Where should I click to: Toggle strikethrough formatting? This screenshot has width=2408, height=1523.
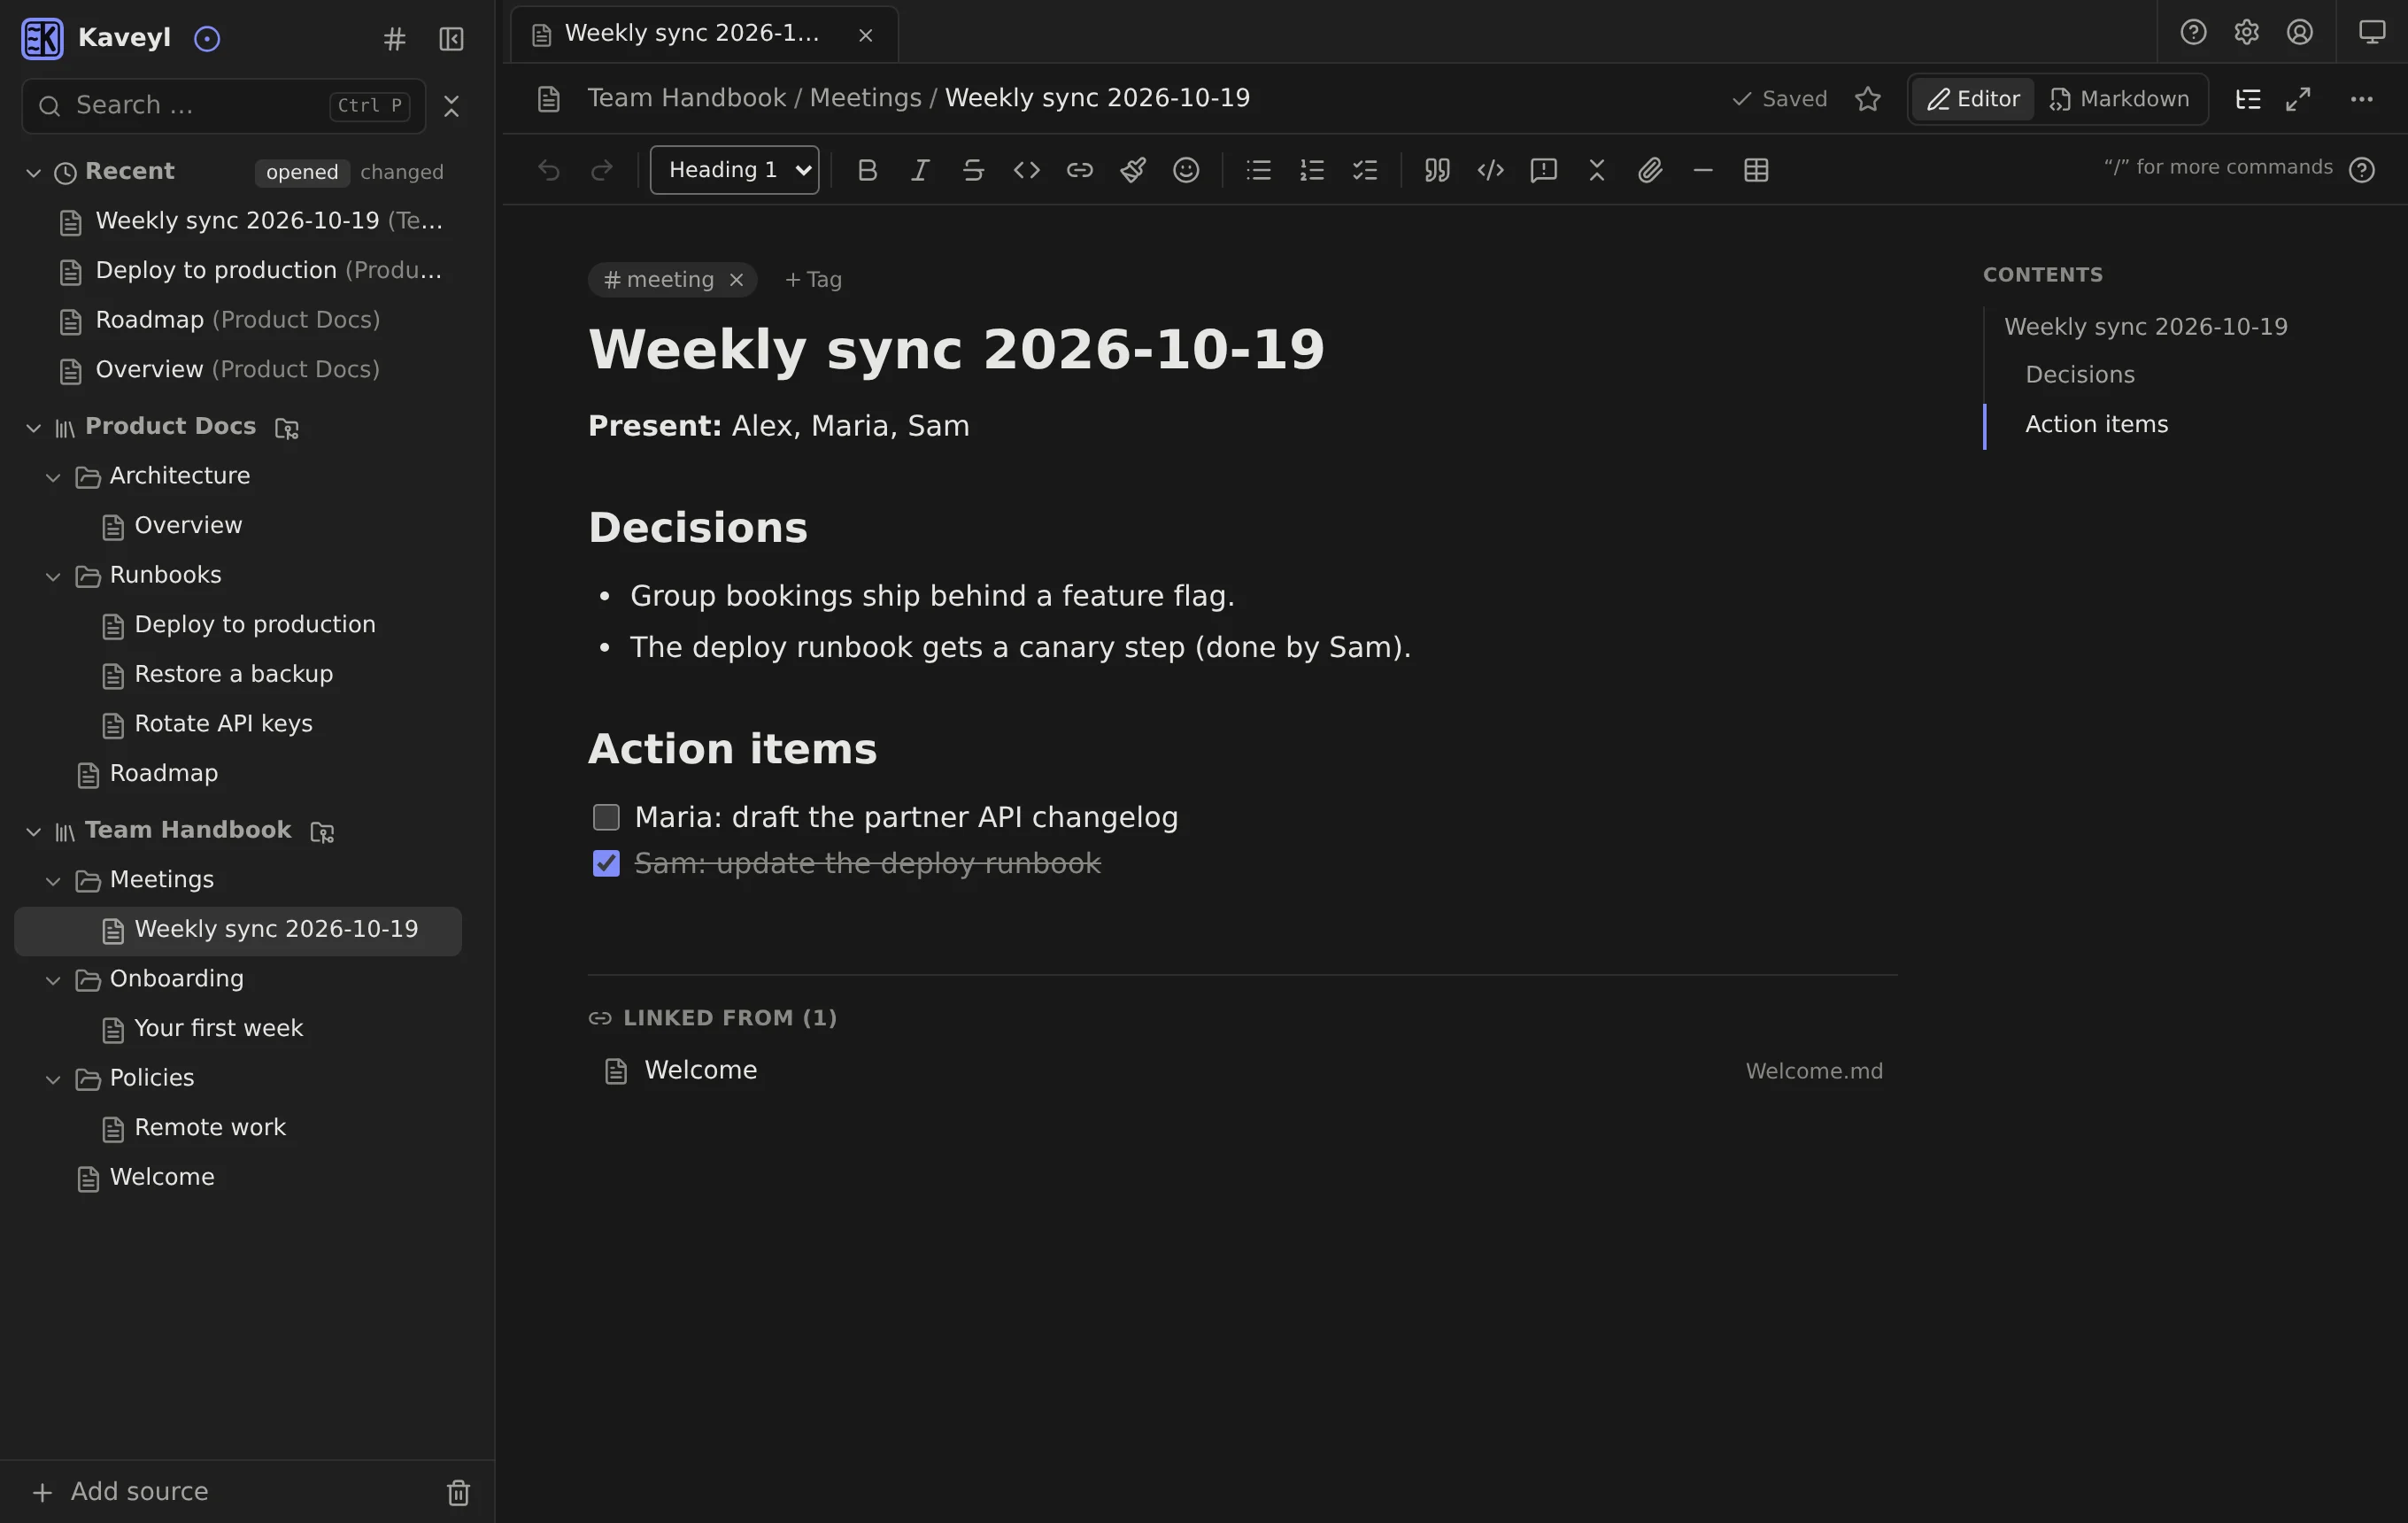pyautogui.click(x=973, y=170)
